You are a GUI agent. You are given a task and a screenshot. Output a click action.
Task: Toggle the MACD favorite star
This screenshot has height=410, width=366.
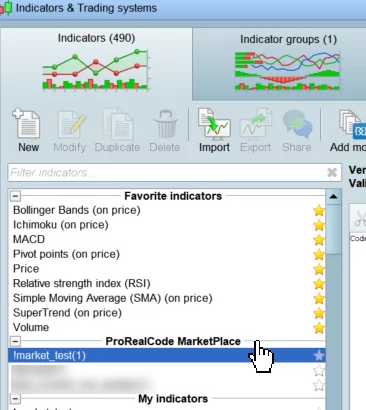tap(319, 240)
